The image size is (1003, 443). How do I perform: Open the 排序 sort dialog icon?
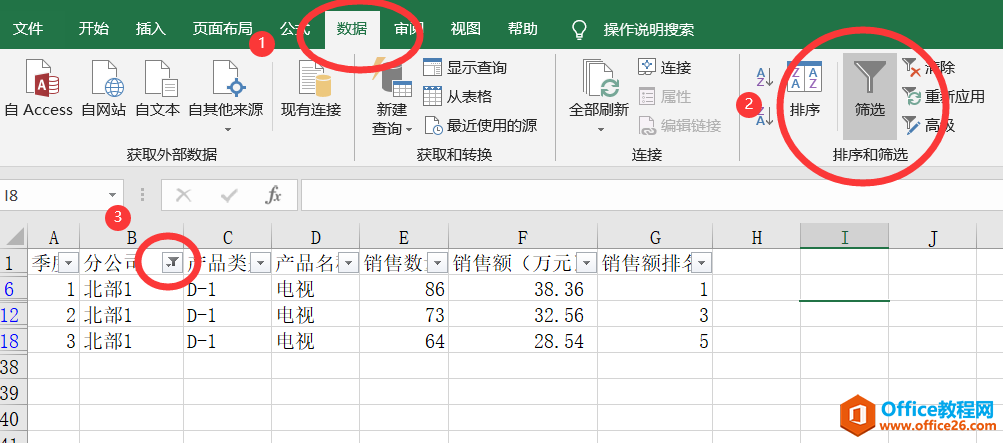804,90
